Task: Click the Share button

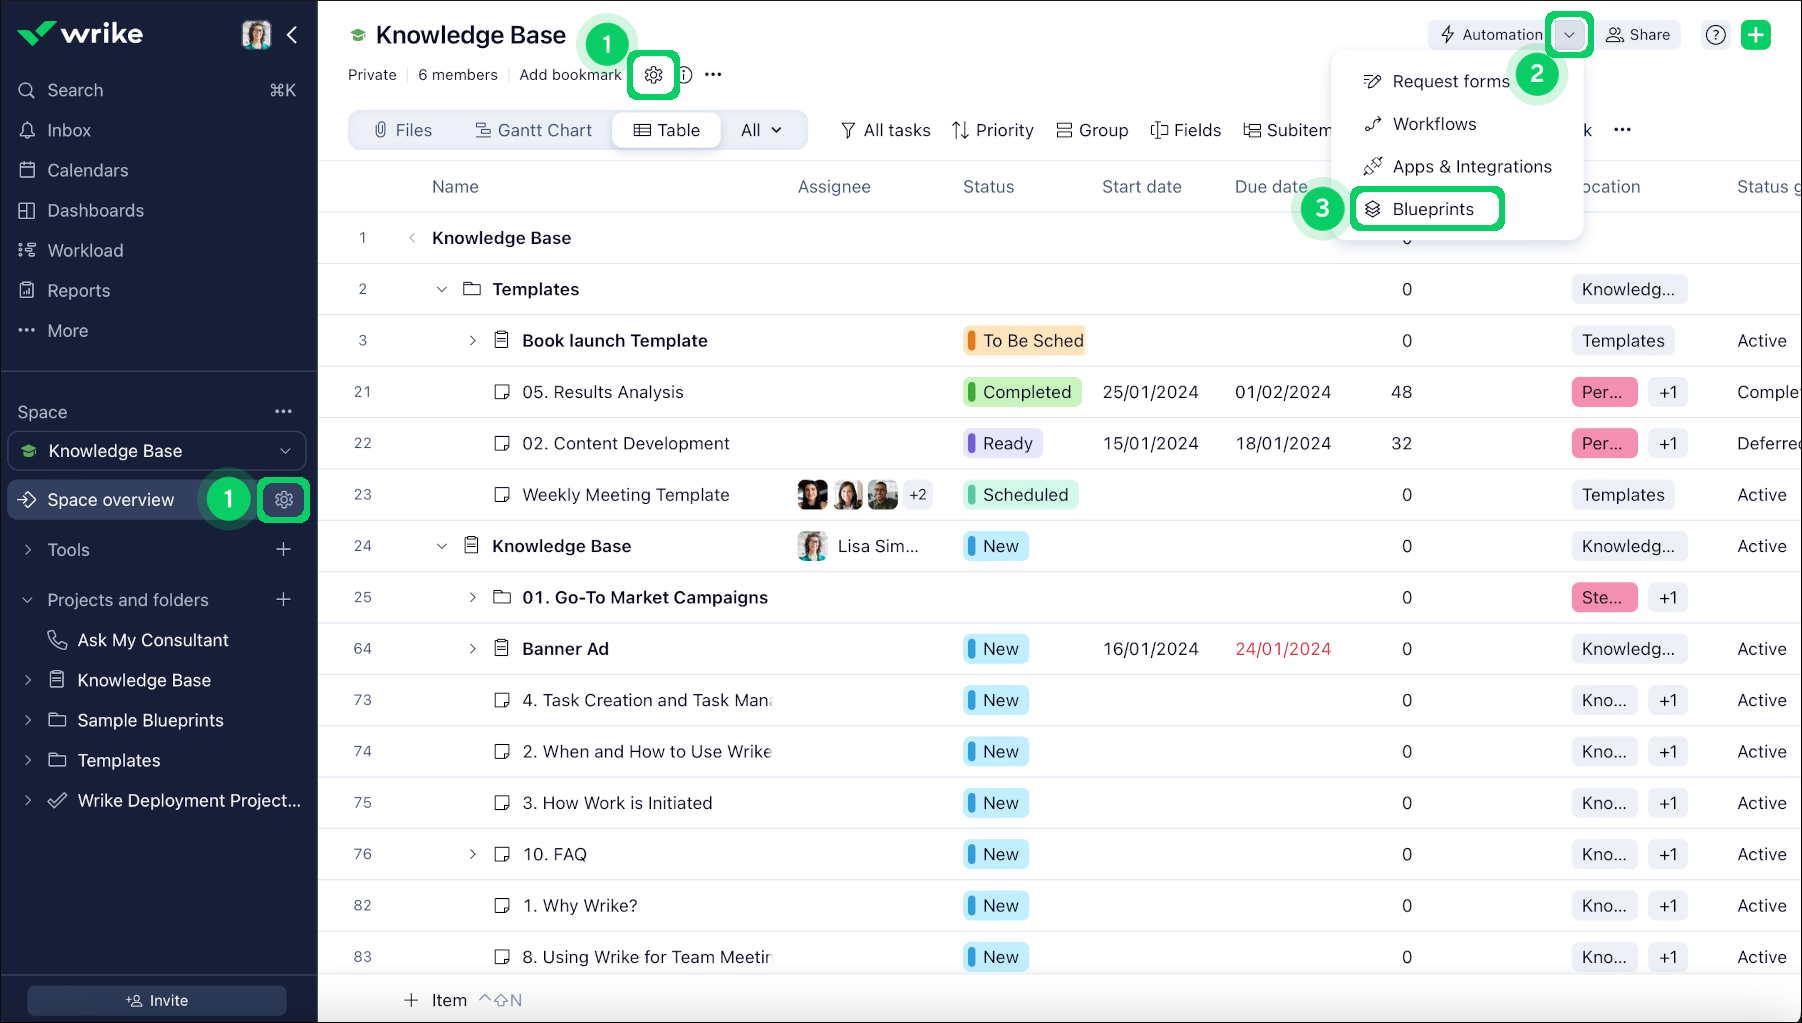Action: click(1638, 35)
